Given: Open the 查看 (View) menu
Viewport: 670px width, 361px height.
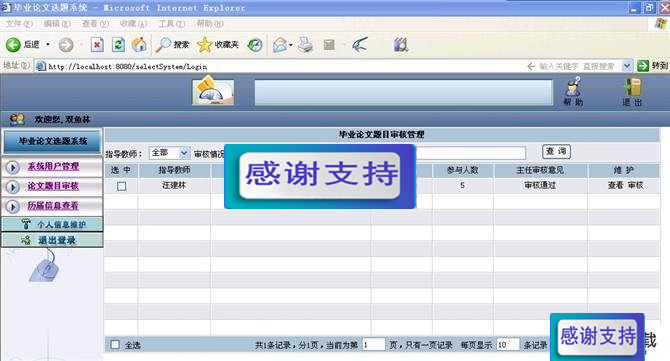Looking at the screenshot, I should coord(95,23).
